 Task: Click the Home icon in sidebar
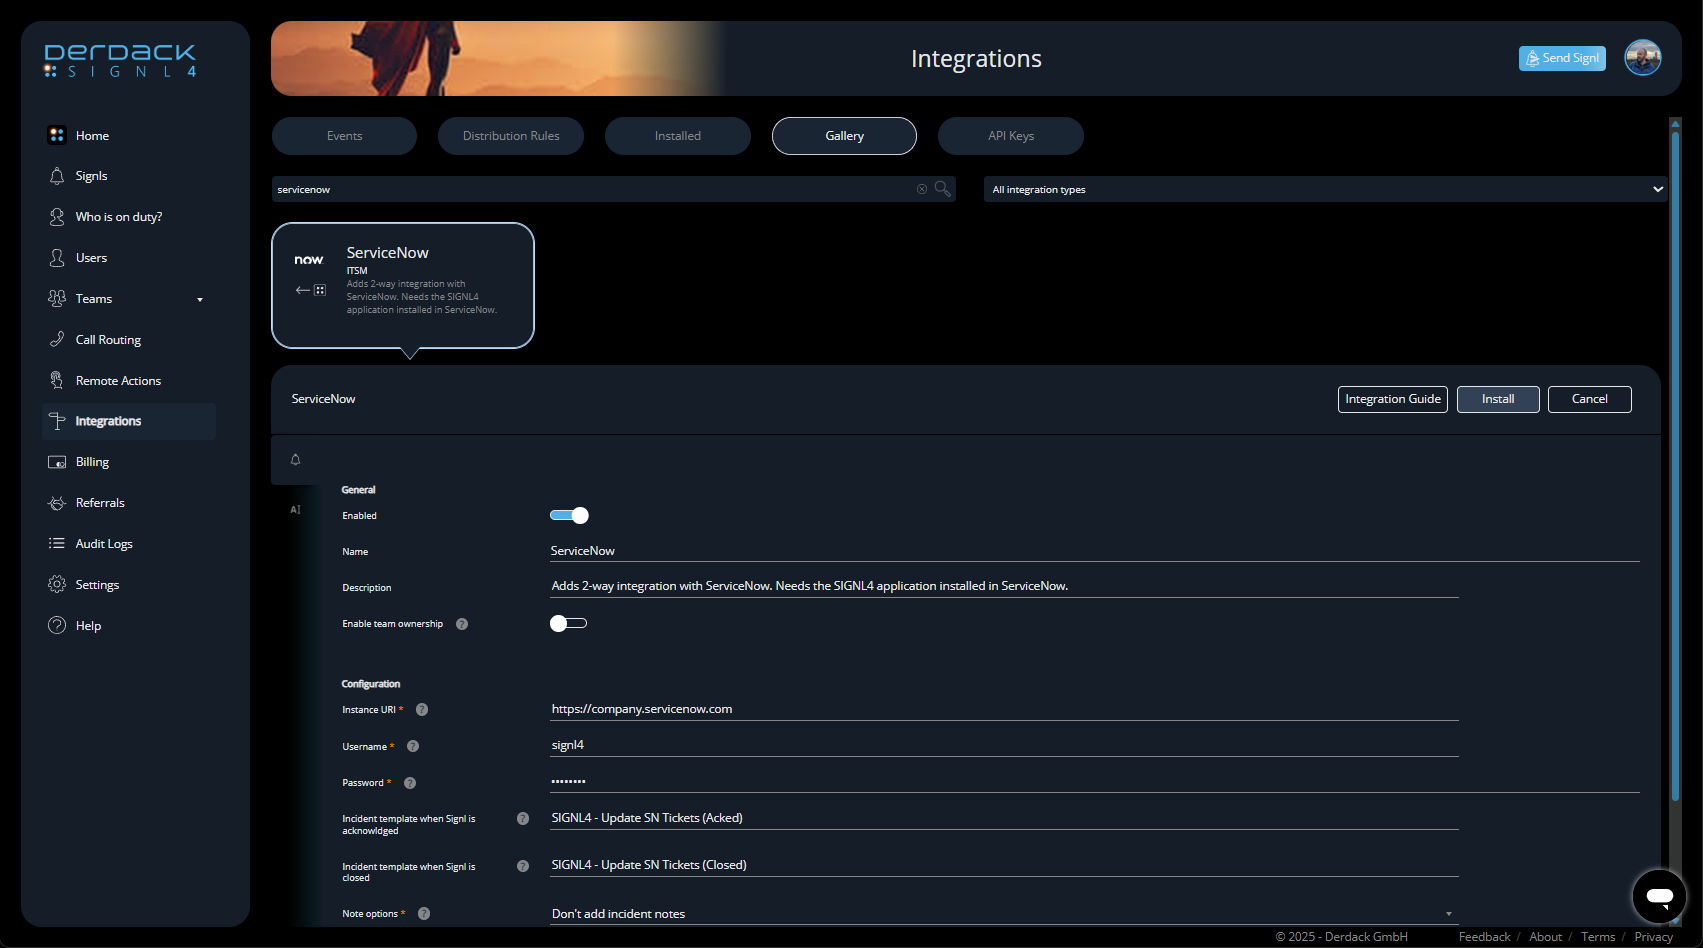point(57,135)
